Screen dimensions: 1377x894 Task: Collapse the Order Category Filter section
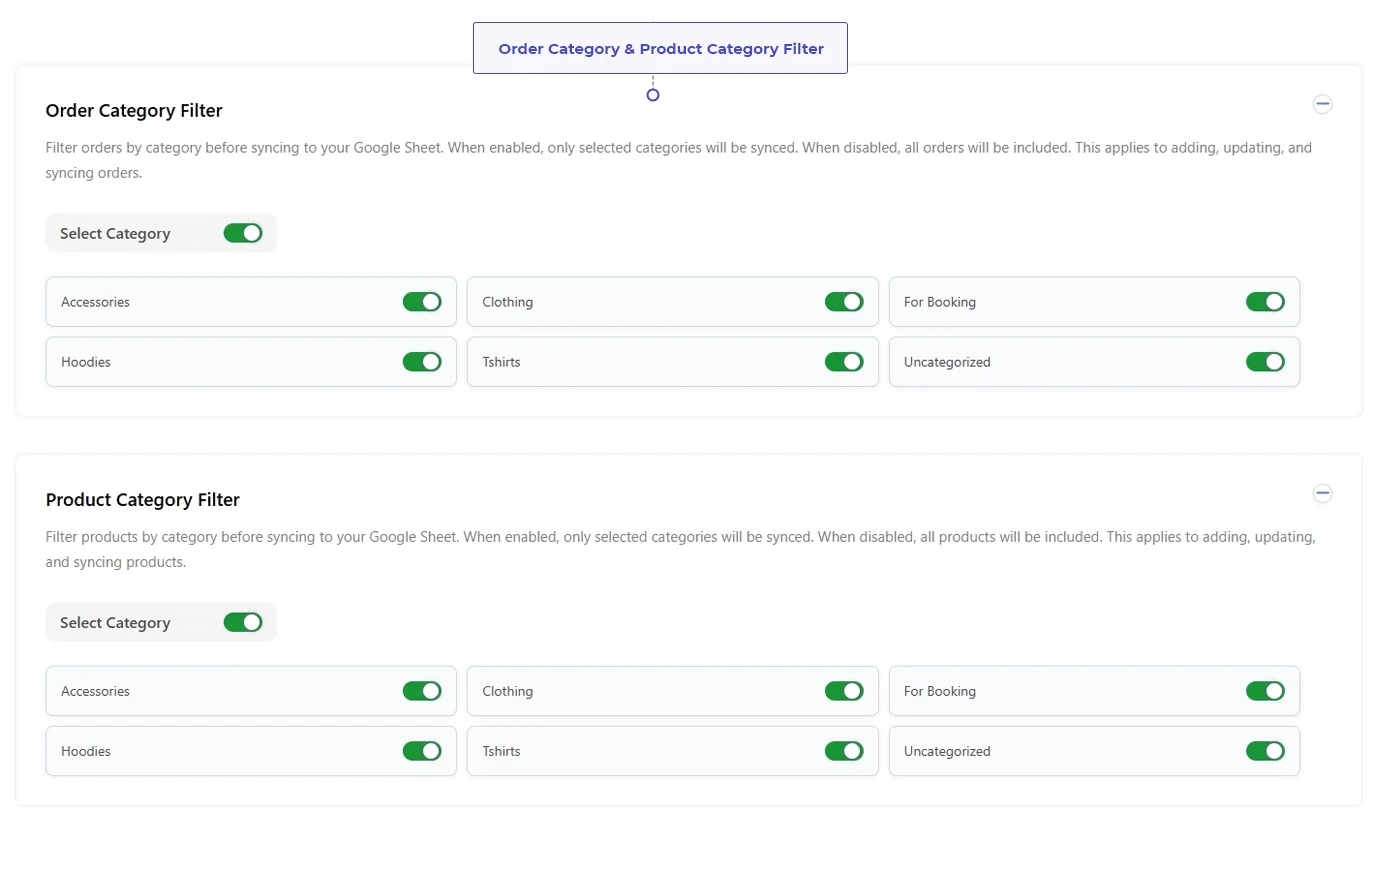pos(1322,104)
